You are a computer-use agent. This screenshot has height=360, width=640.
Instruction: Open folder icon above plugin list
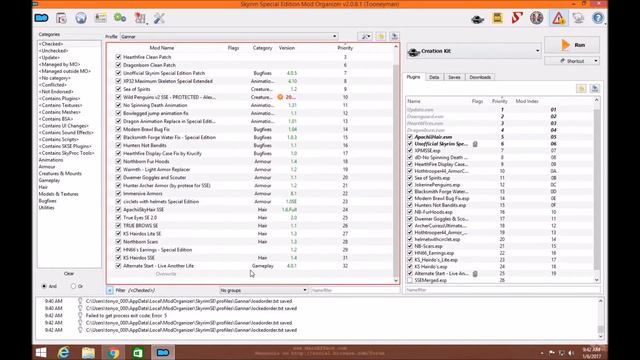pos(582,89)
